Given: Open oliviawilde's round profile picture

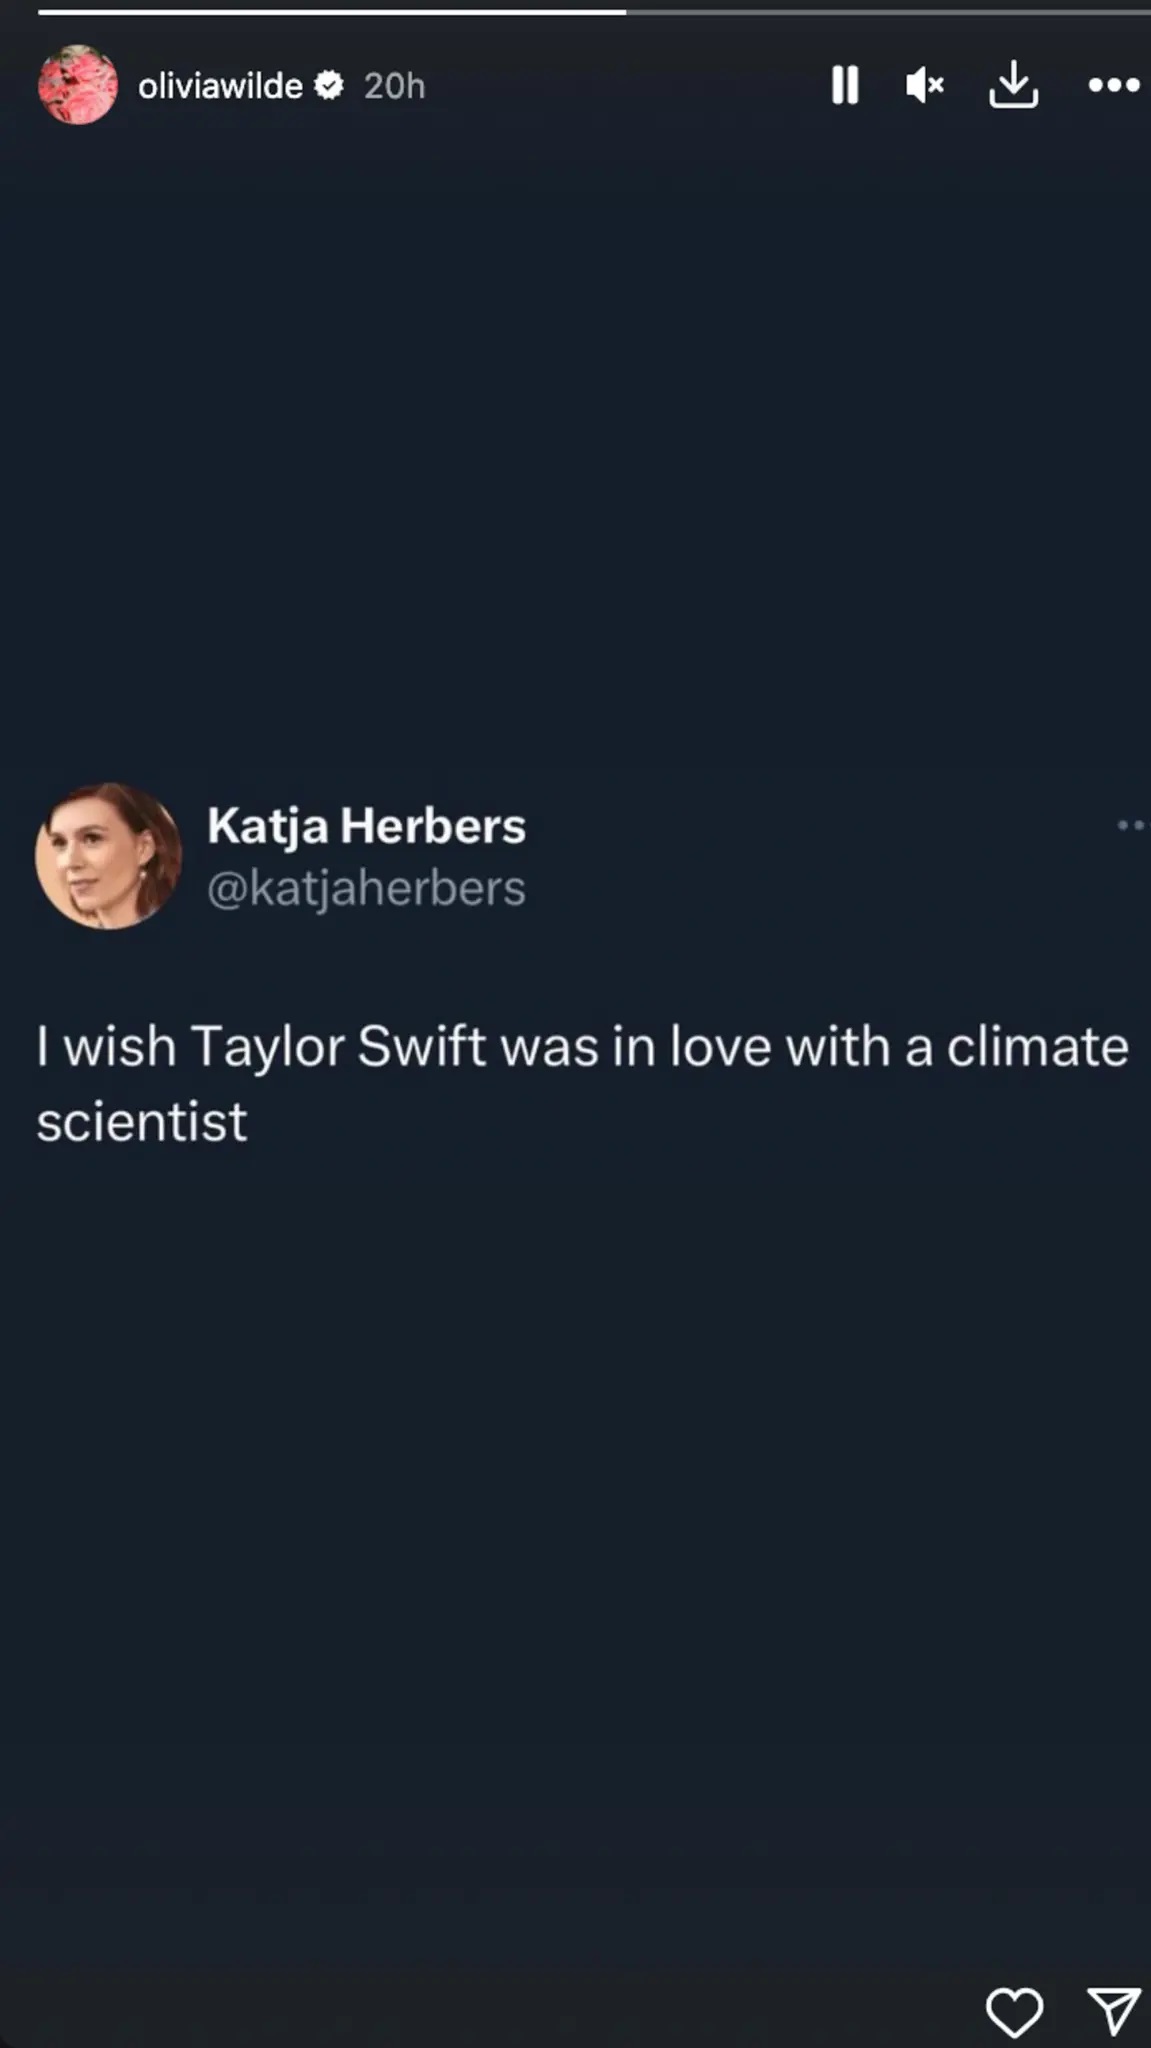Looking at the screenshot, I should click(x=78, y=86).
